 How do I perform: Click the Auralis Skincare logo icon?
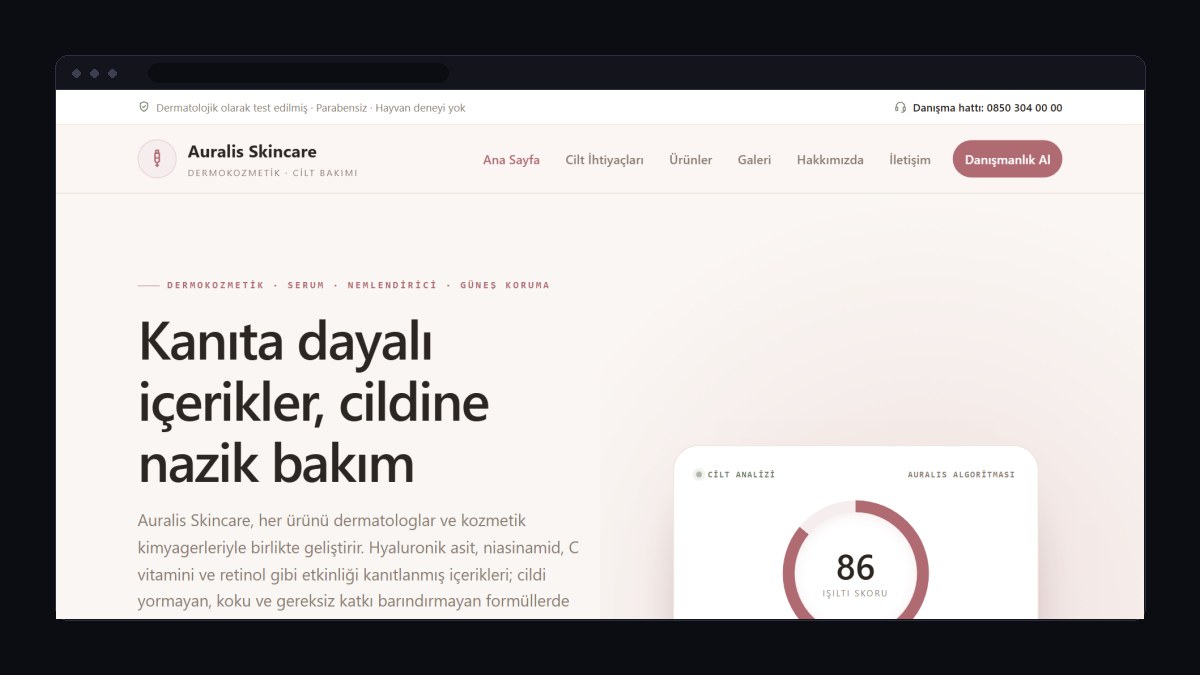pyautogui.click(x=157, y=159)
